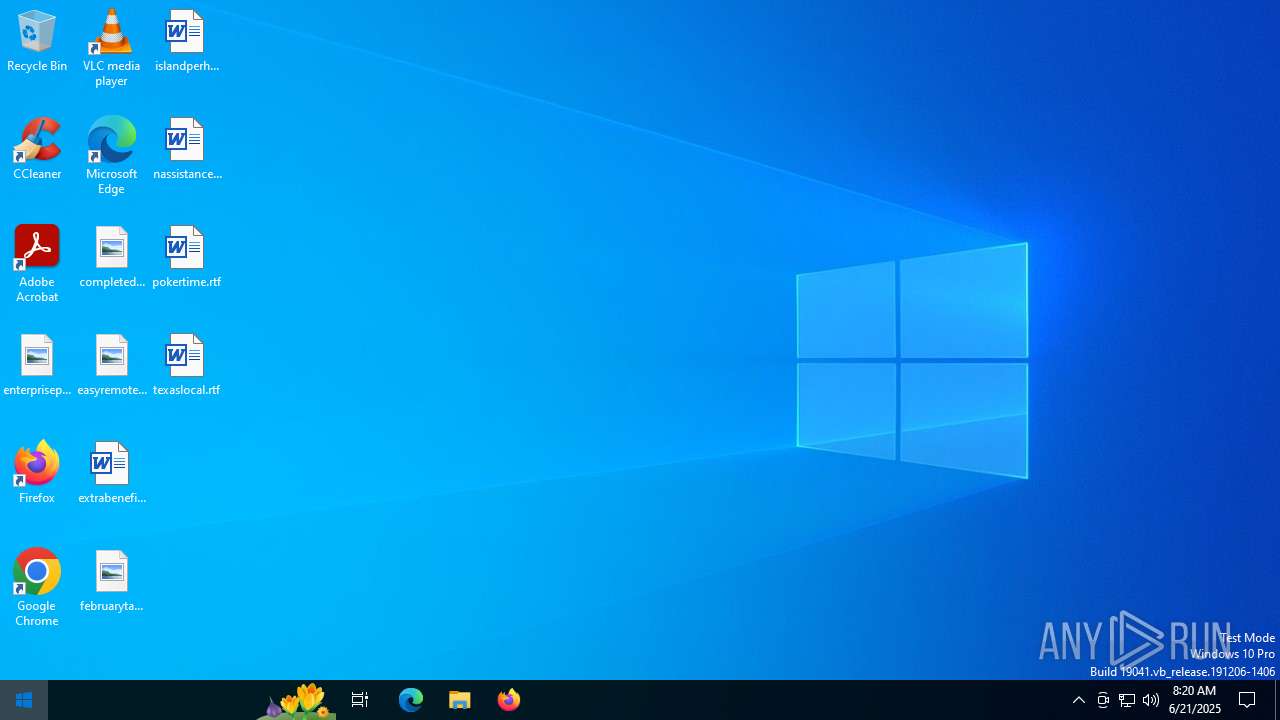Open the Action Center notifications icon
This screenshot has height=720, width=1280.
click(x=1248, y=700)
